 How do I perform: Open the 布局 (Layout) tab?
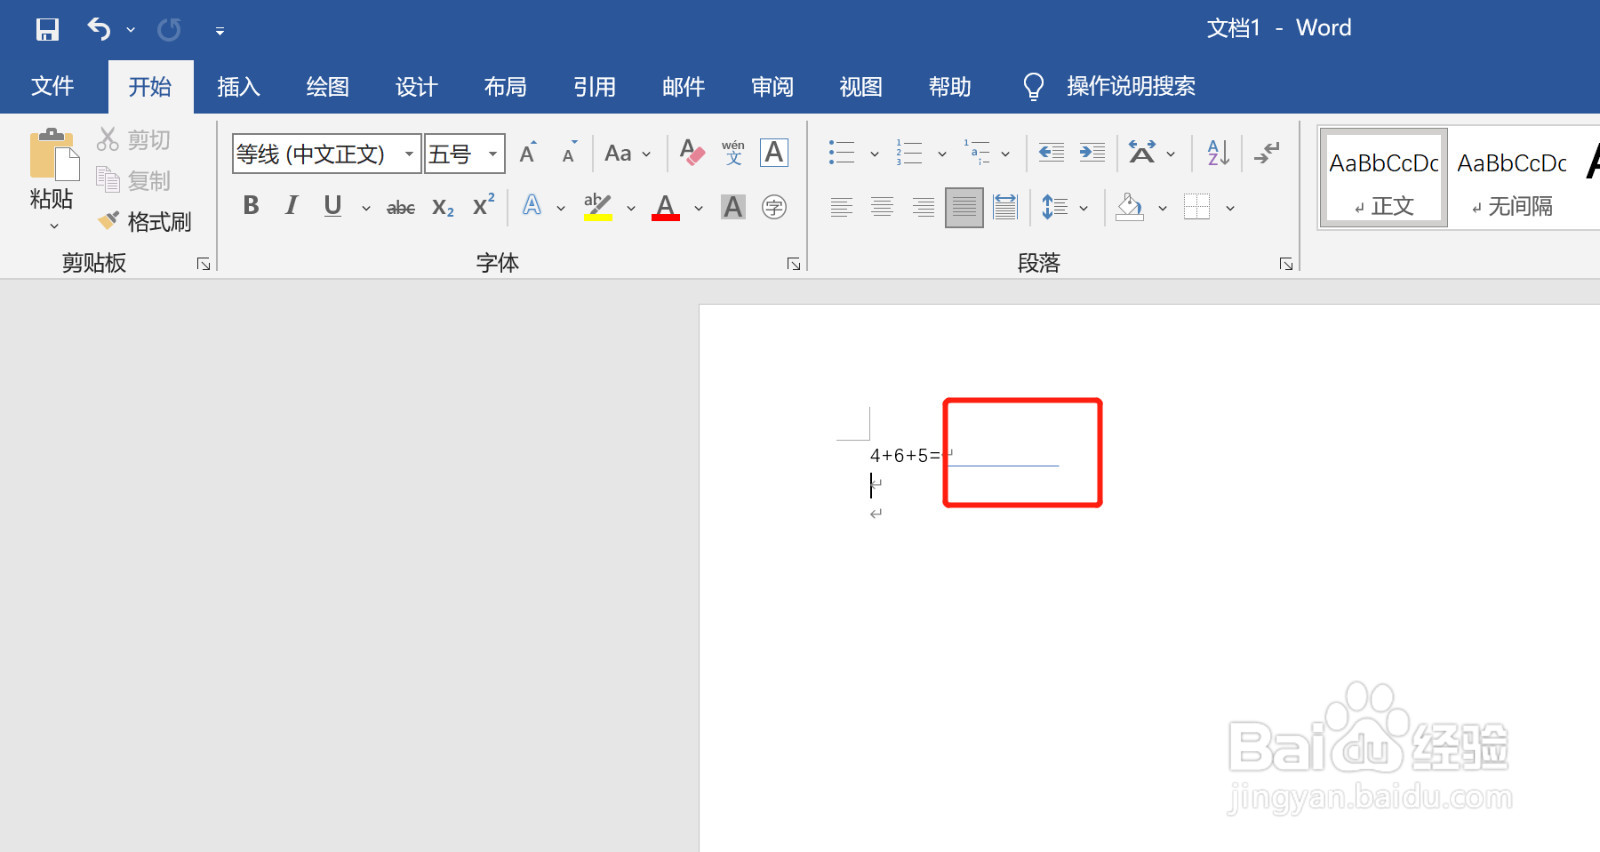tap(506, 87)
